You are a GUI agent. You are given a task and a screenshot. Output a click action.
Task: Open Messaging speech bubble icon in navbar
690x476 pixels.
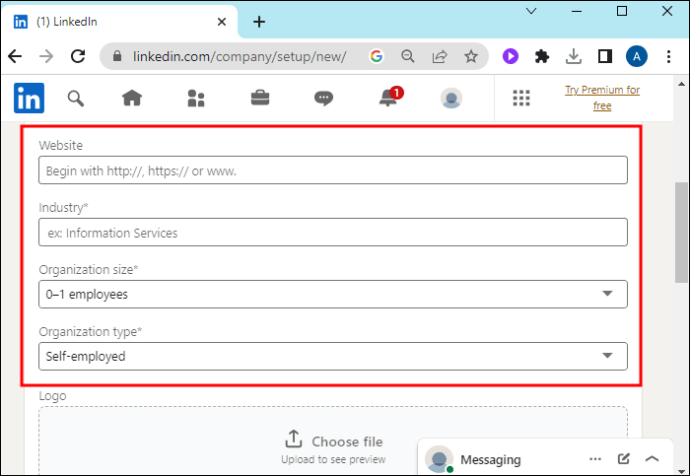tap(323, 98)
